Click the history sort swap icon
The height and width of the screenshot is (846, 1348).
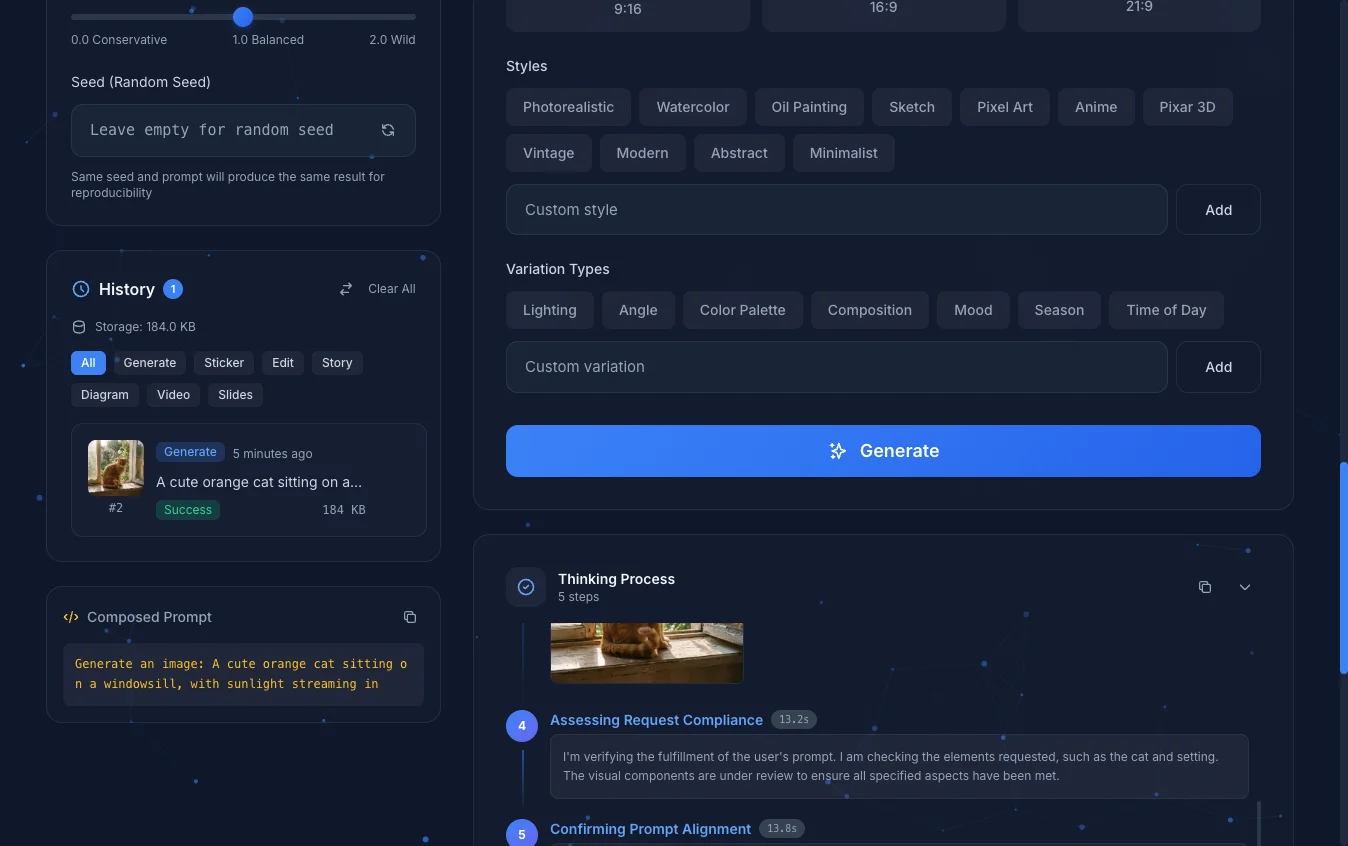click(346, 289)
